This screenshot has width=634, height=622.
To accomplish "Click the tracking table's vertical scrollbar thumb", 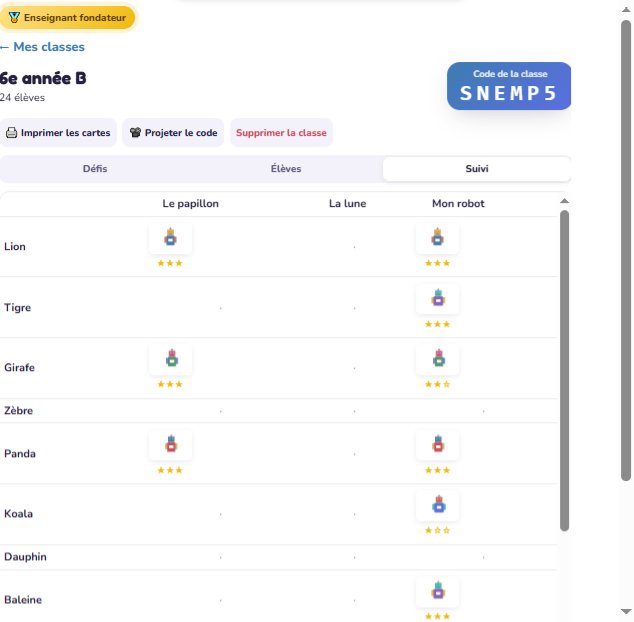I will [565, 370].
